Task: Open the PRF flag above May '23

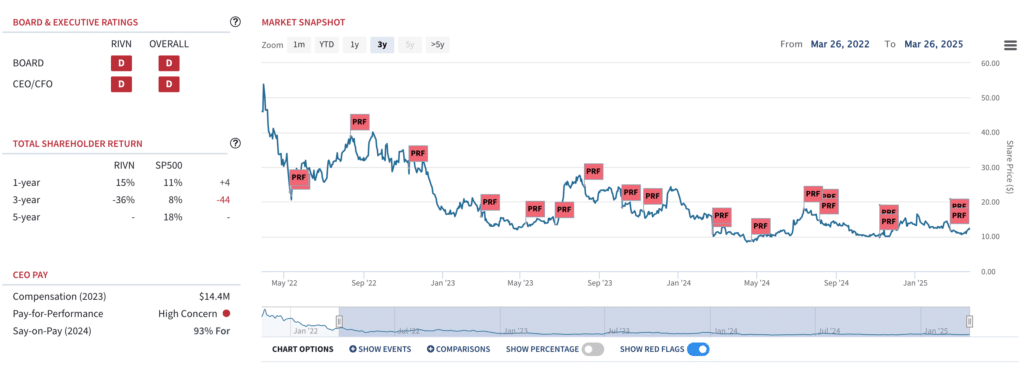Action: pyautogui.click(x=535, y=209)
